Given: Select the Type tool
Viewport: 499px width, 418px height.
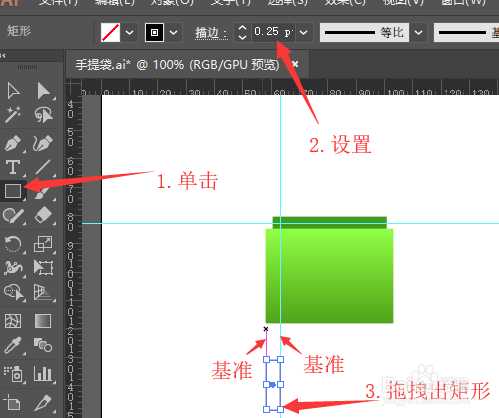Looking at the screenshot, I should (x=13, y=167).
